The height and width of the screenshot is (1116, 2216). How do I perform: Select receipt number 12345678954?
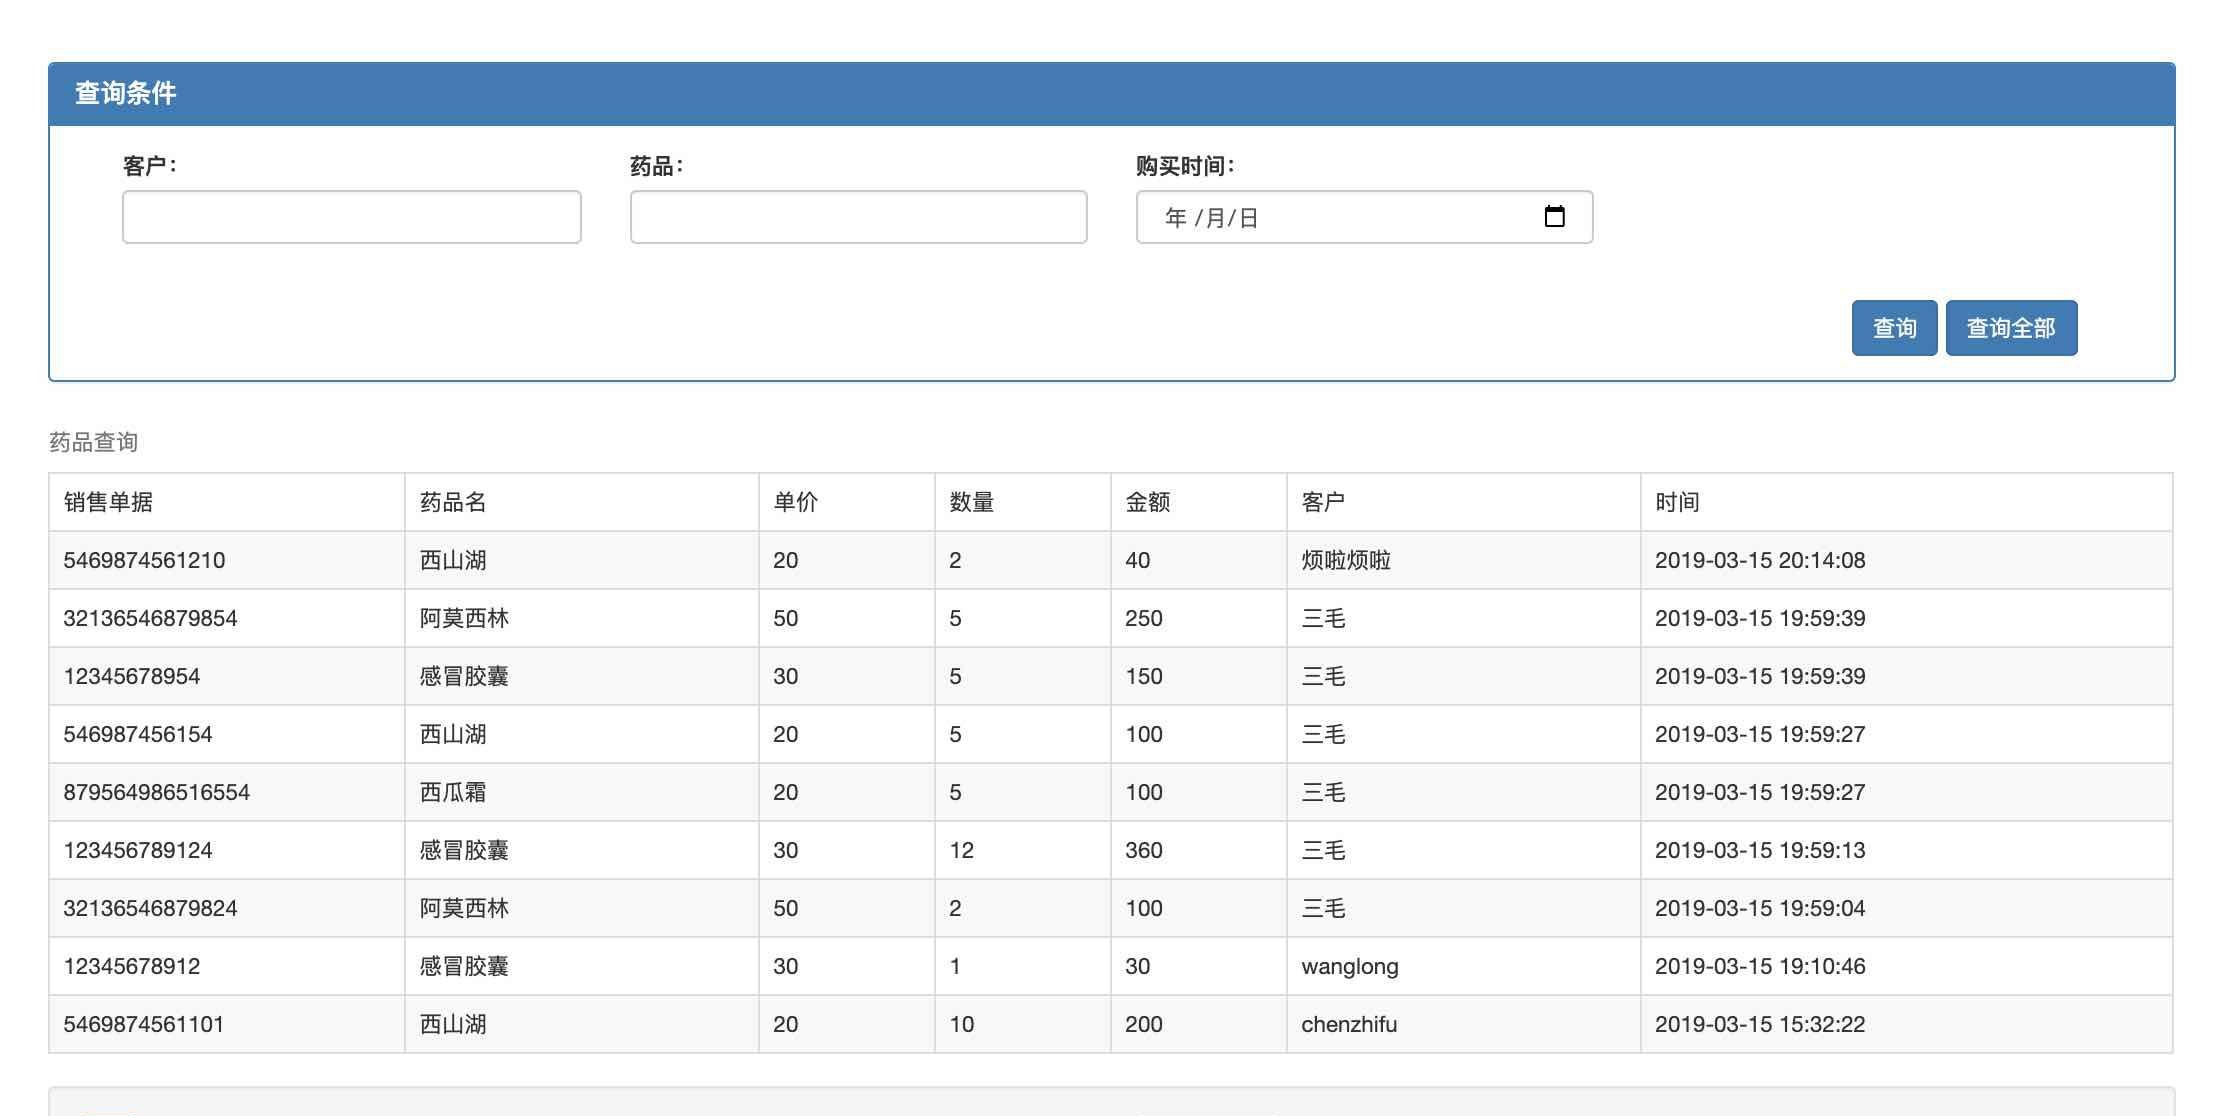[131, 676]
